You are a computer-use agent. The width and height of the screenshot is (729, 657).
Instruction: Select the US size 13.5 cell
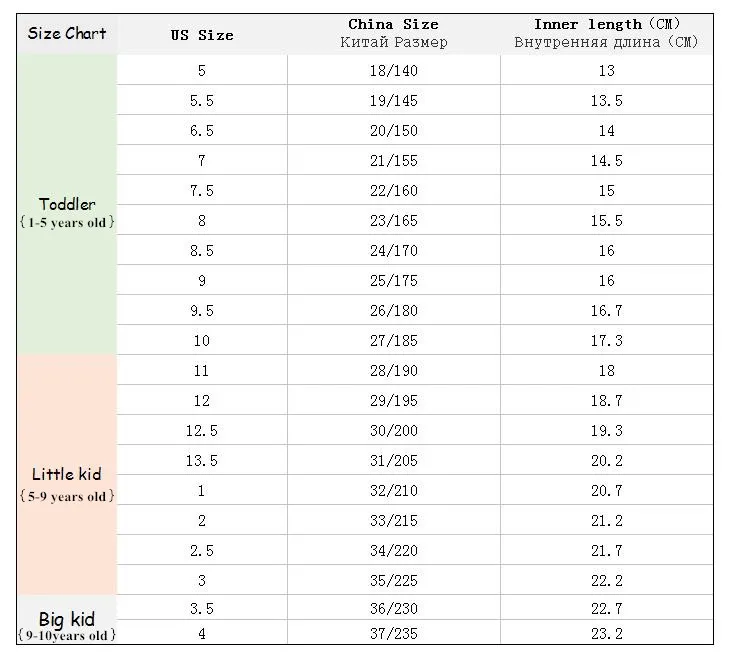(x=201, y=461)
